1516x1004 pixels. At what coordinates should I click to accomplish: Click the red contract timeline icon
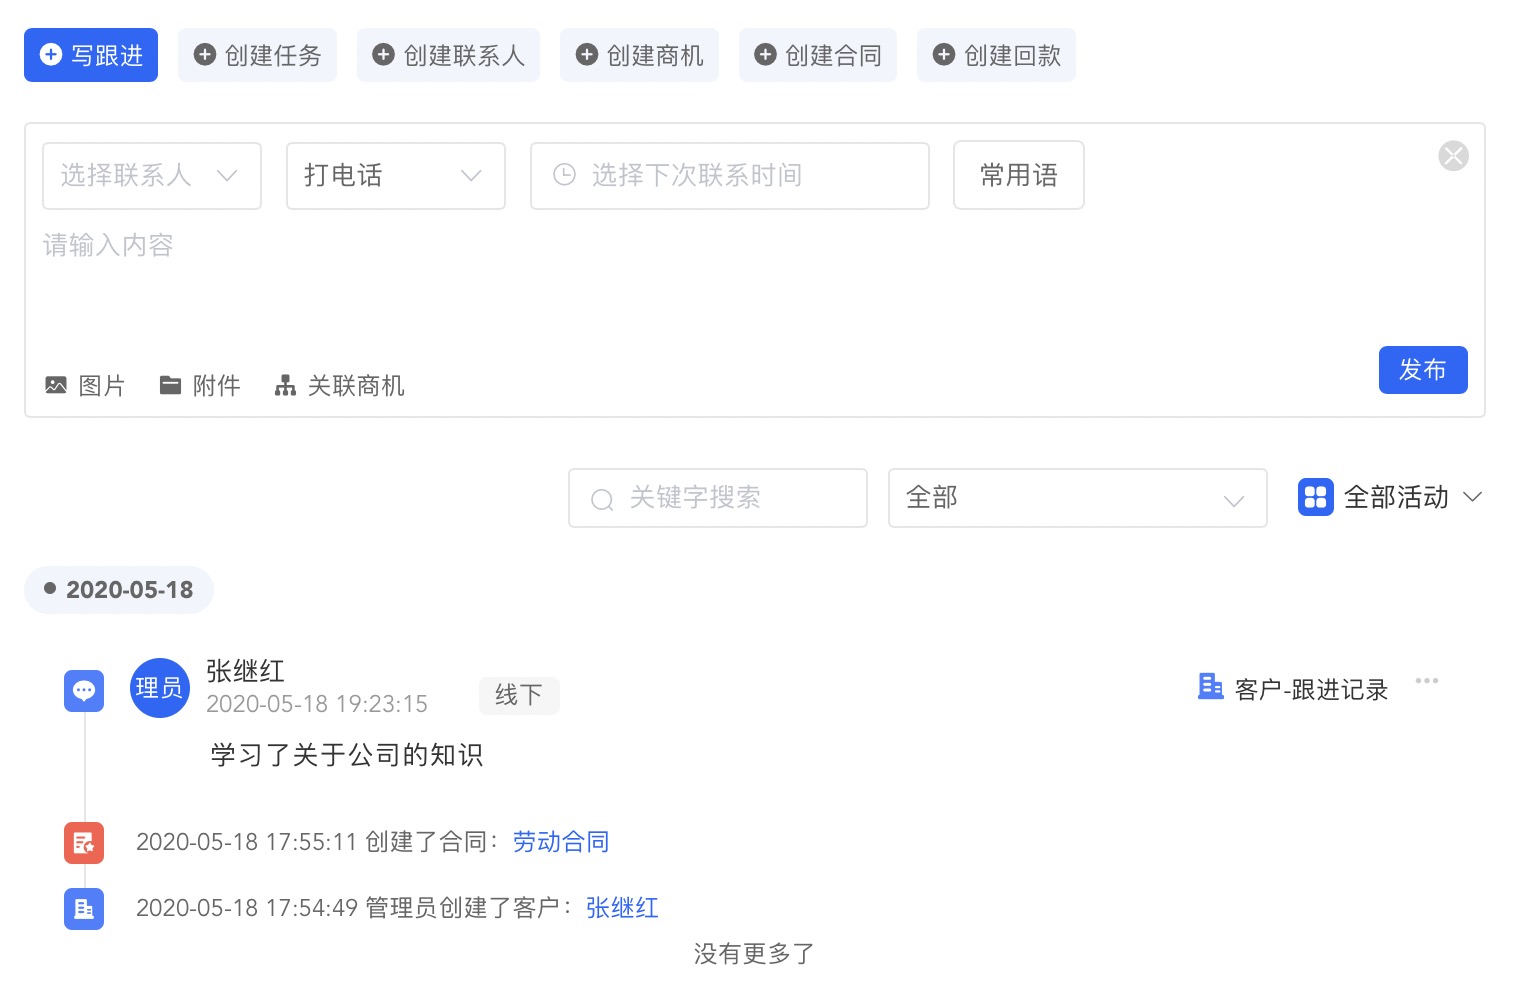point(84,843)
